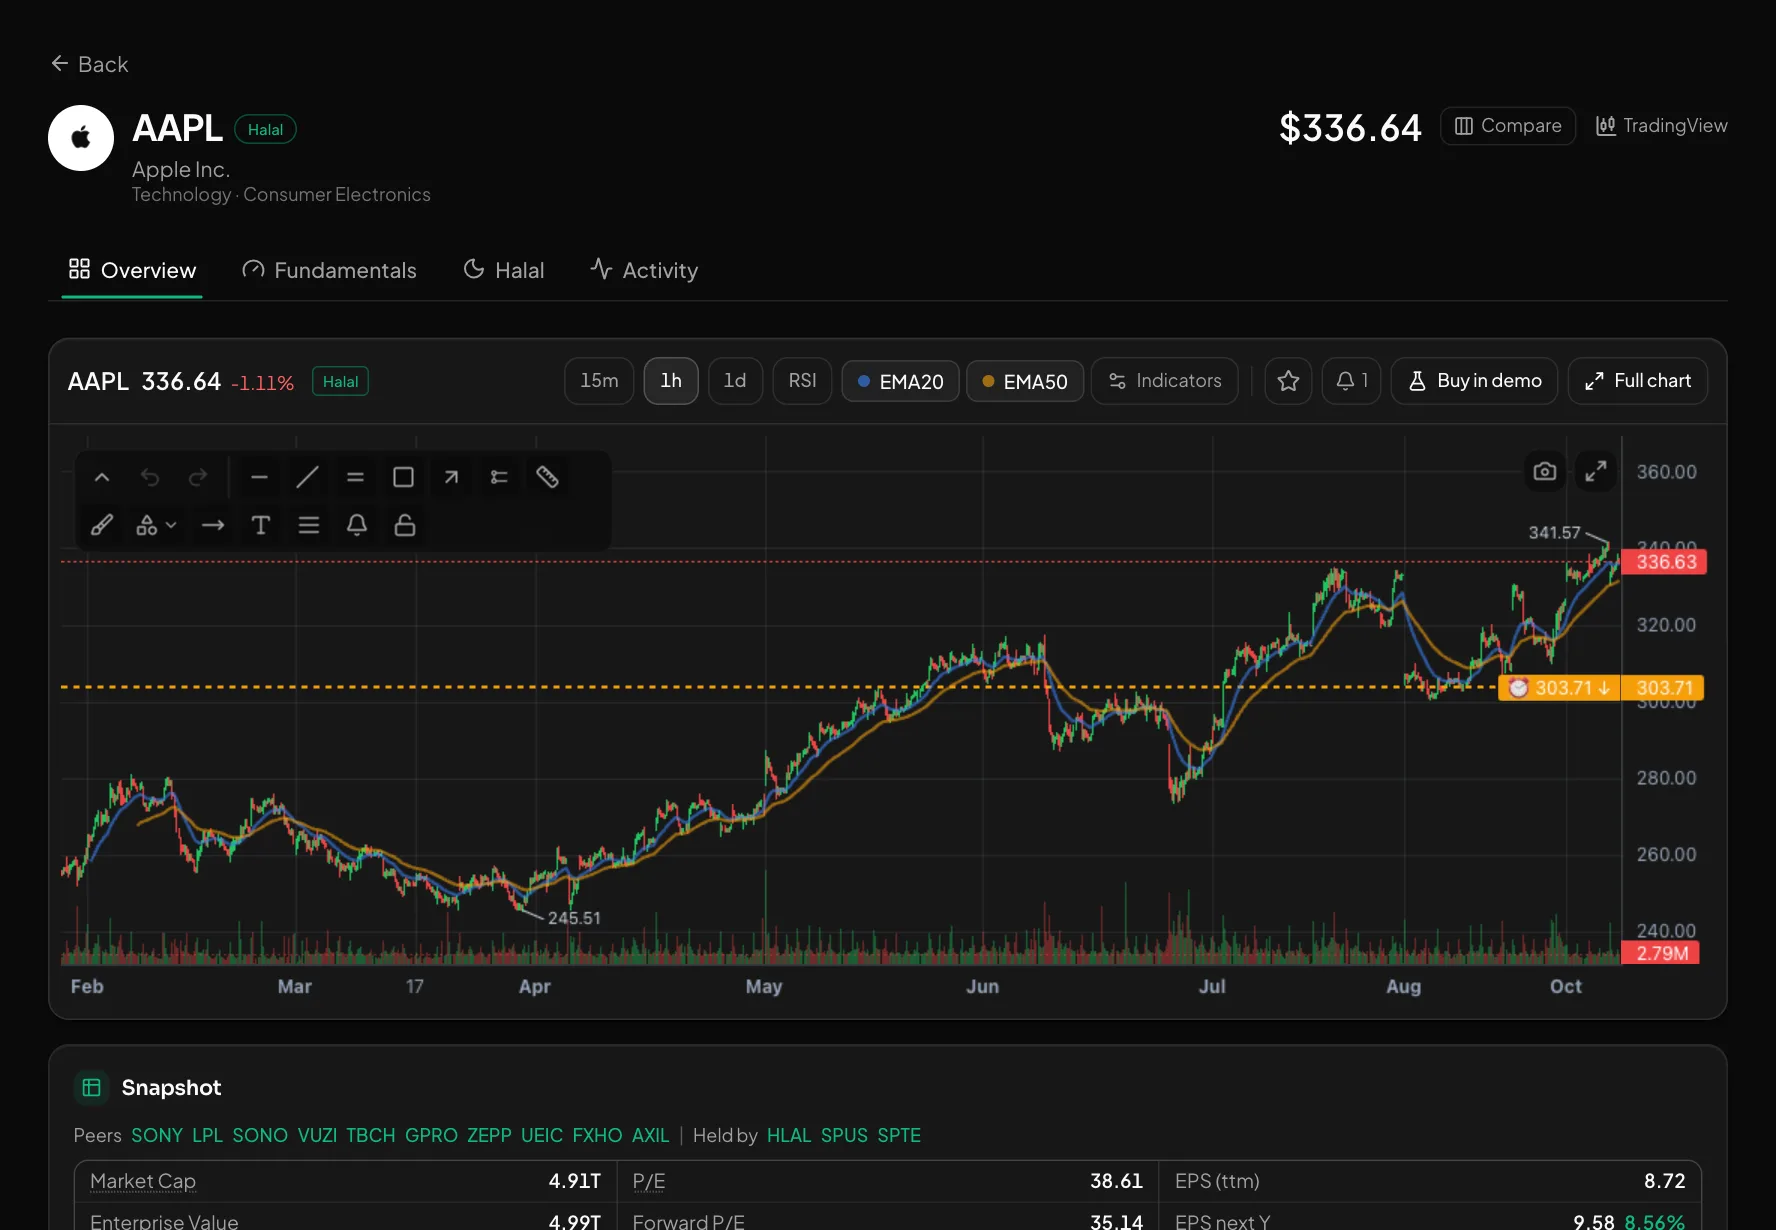Select the diagonal trend line tool
This screenshot has width=1776, height=1230.
307,478
